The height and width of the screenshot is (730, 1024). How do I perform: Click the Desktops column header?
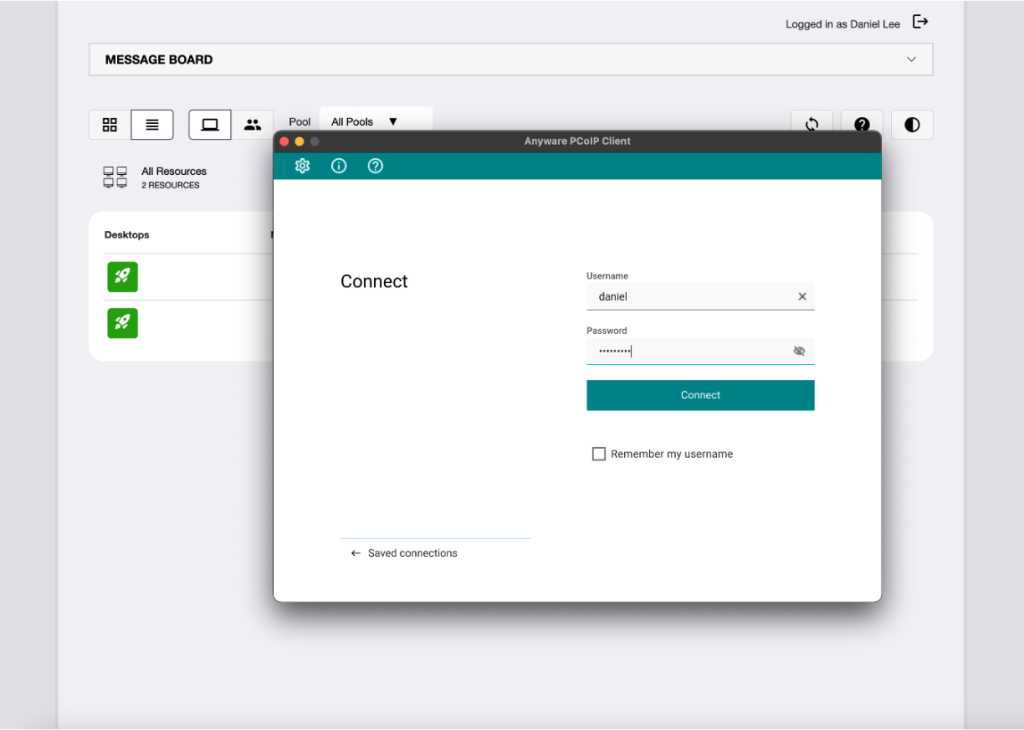pyautogui.click(x=127, y=234)
